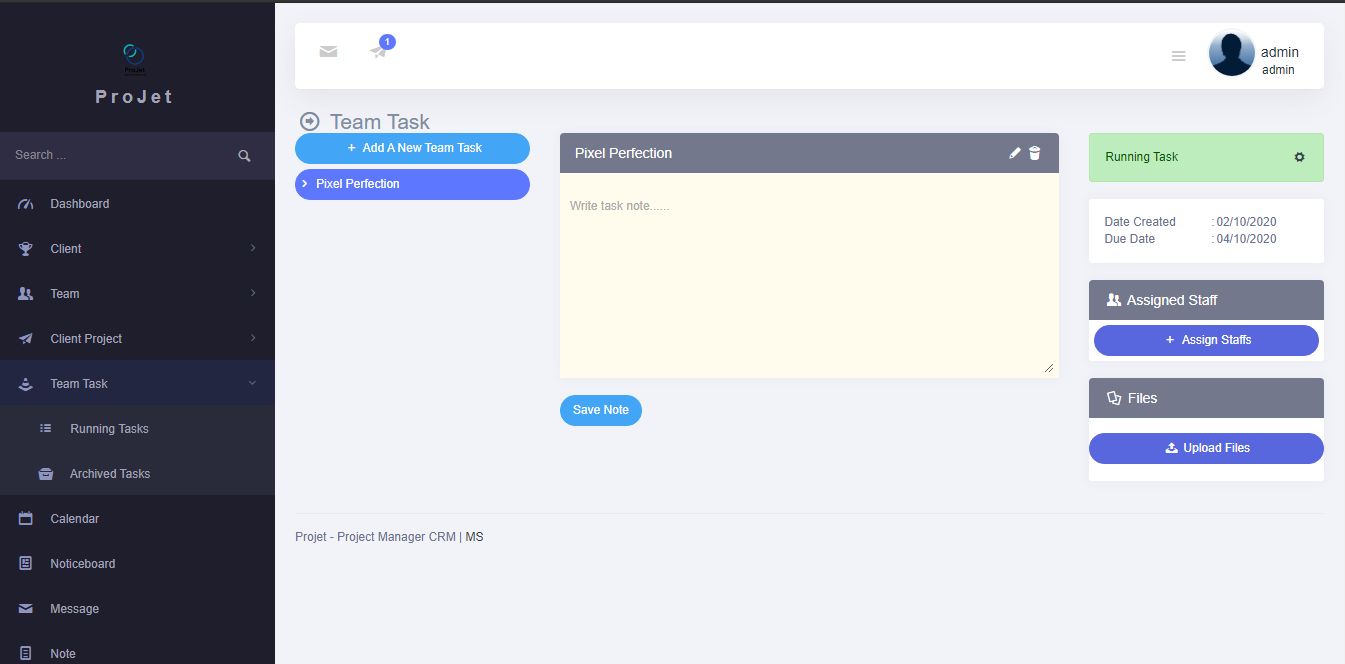The width and height of the screenshot is (1345, 664).
Task: Click the search magnifier icon in sidebar
Action: tap(244, 156)
